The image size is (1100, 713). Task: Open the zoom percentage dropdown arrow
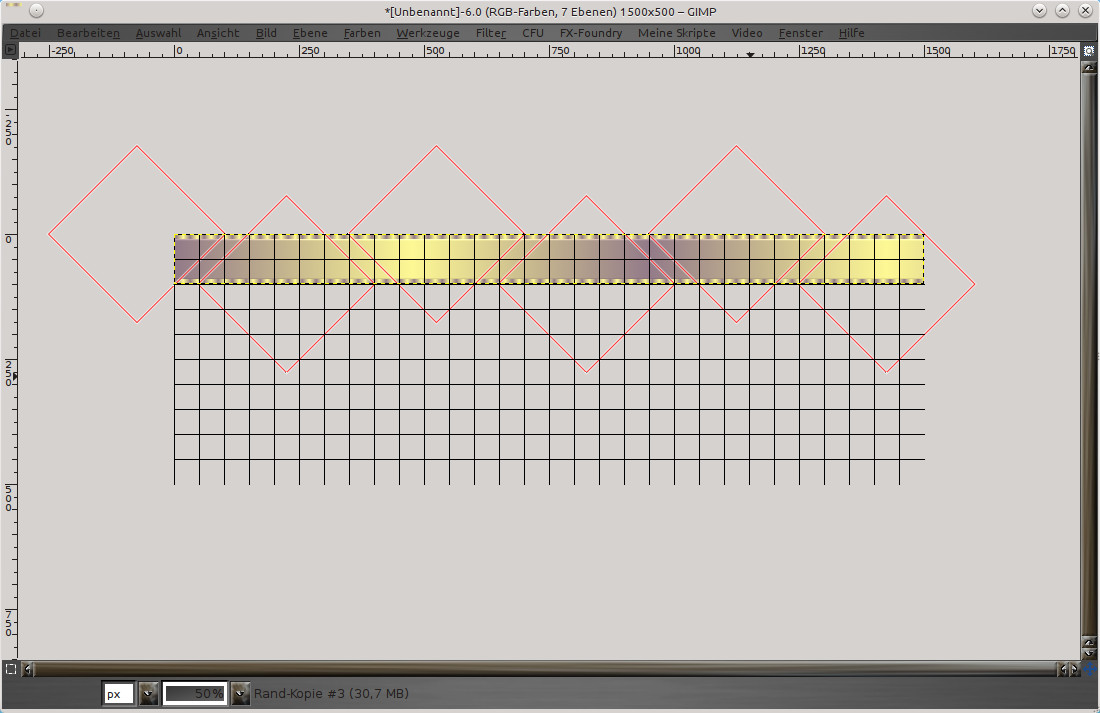[x=240, y=693]
